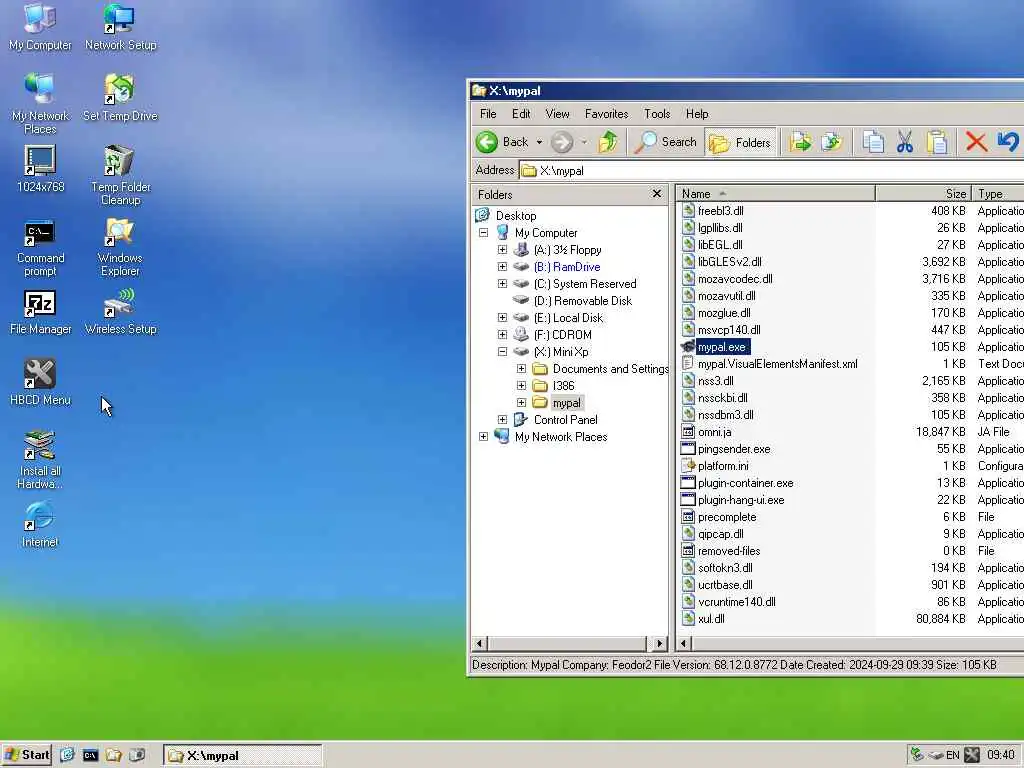Open the File menu

pos(488,114)
